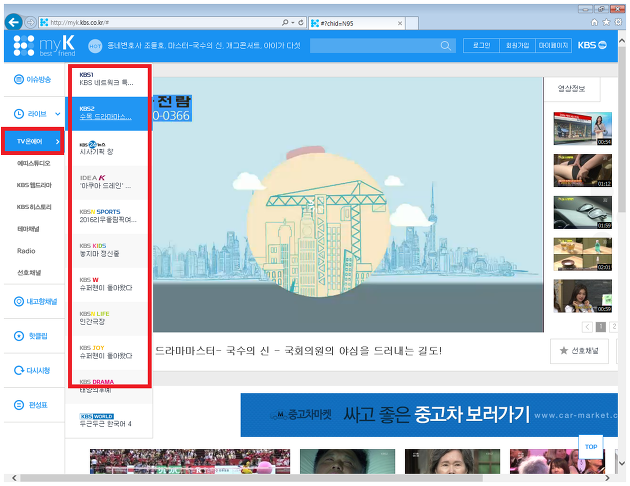Select the KBSN SPORTS channel entry
The height and width of the screenshot is (486, 630).
click(109, 216)
